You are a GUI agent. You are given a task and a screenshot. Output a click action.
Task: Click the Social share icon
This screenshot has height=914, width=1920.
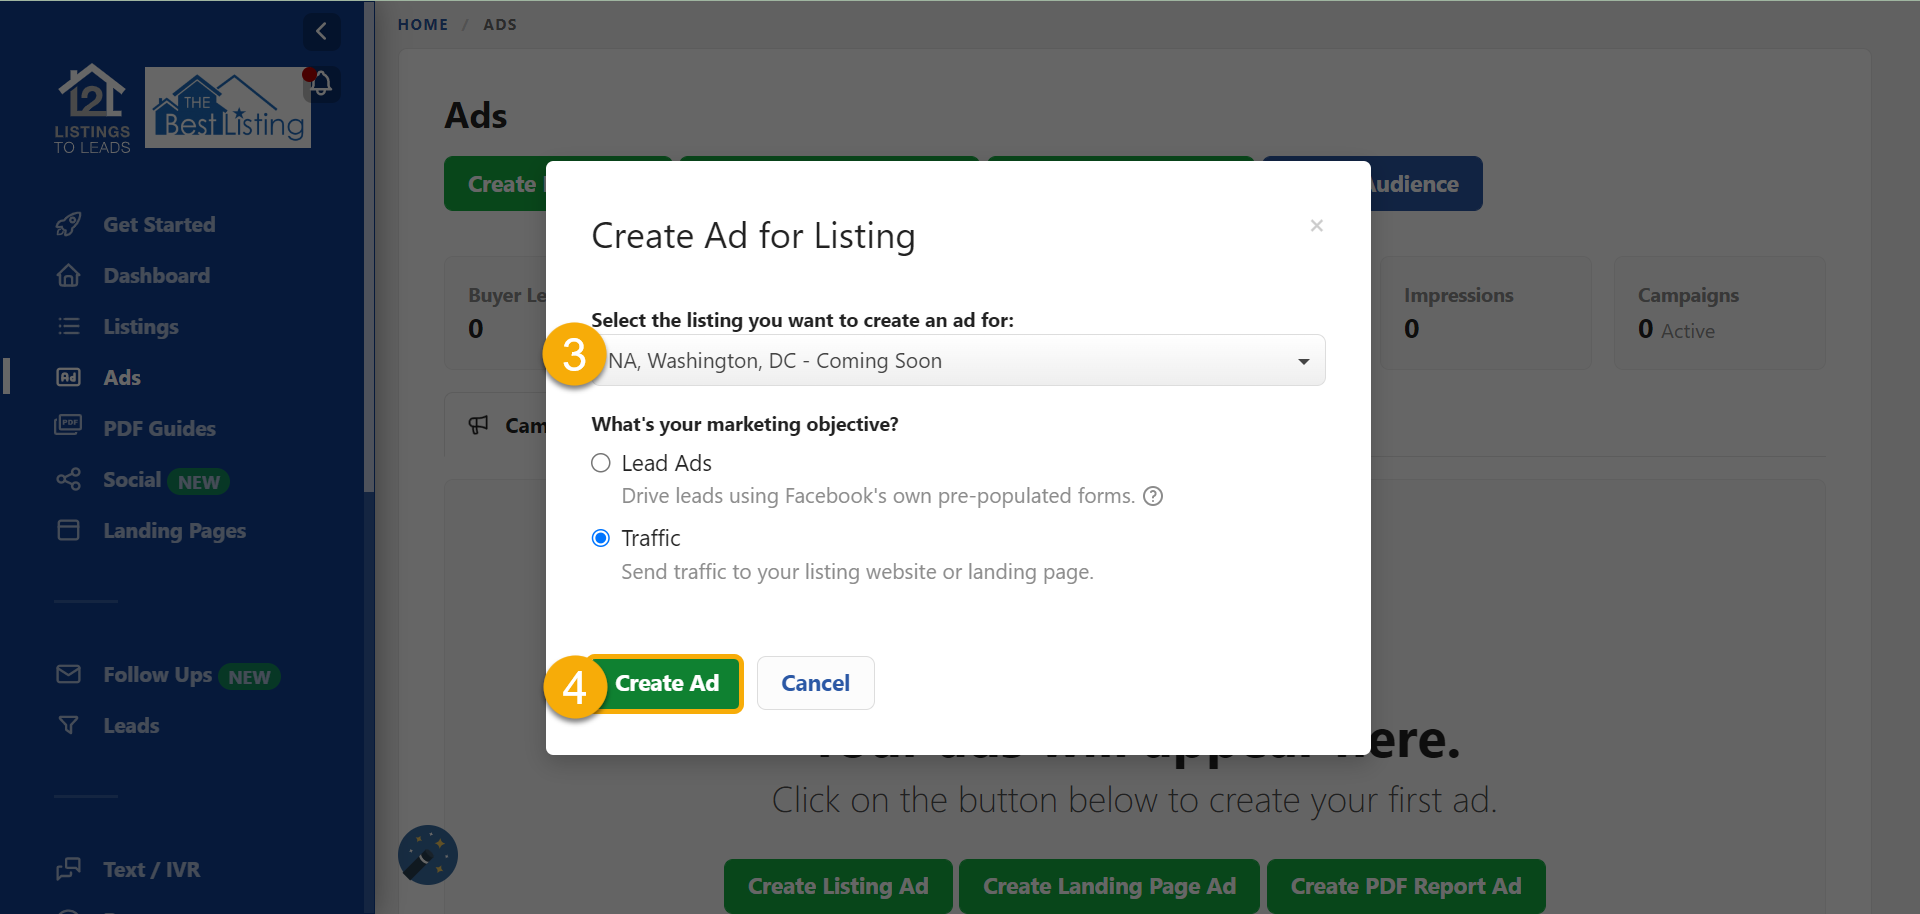pos(68,480)
